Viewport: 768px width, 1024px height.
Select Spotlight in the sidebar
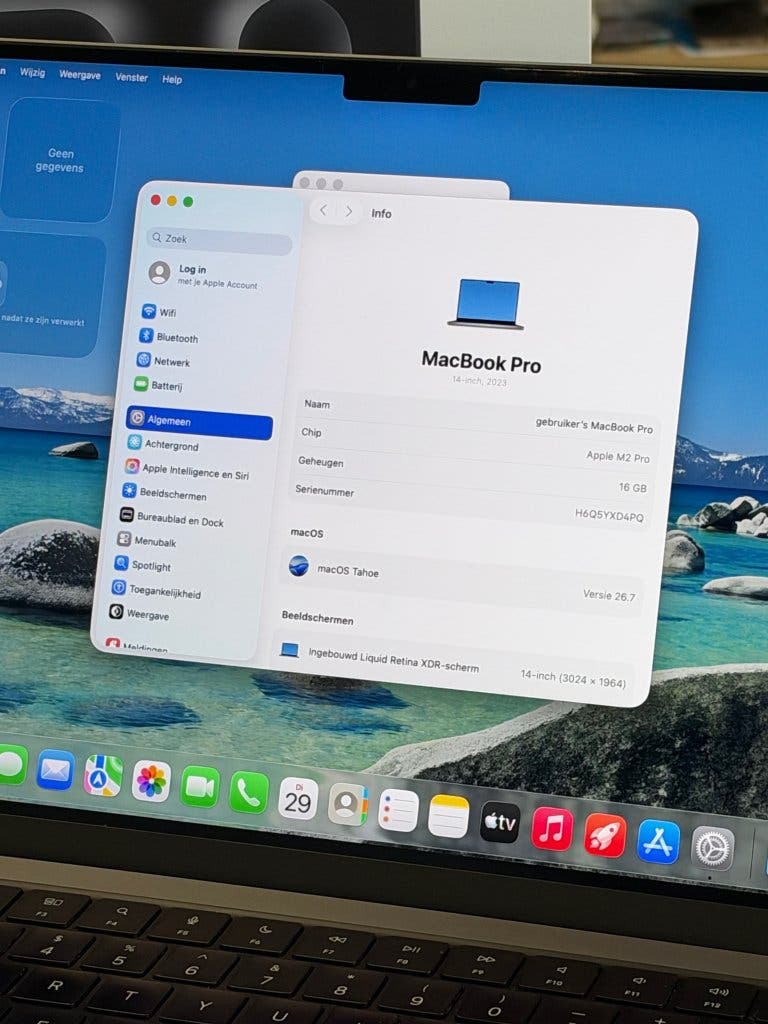point(142,565)
